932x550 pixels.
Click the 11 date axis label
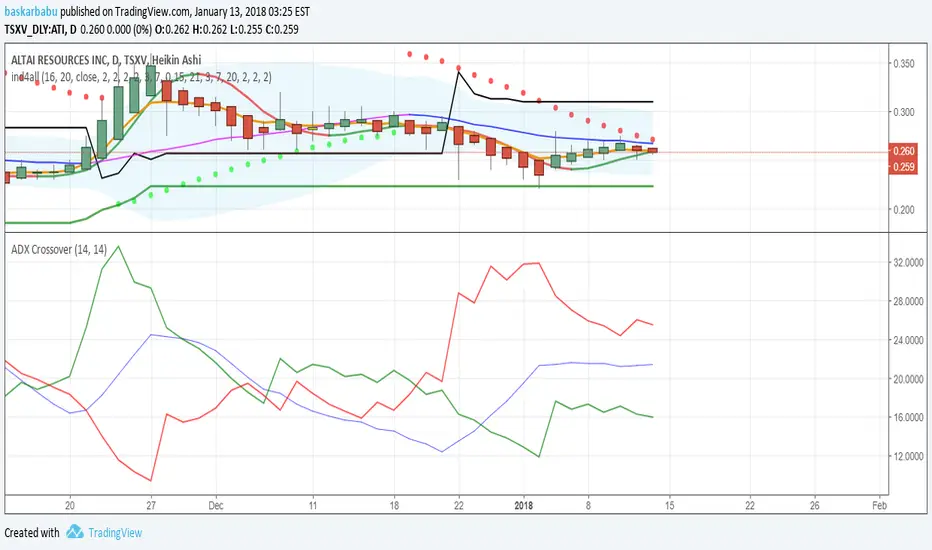tap(313, 505)
